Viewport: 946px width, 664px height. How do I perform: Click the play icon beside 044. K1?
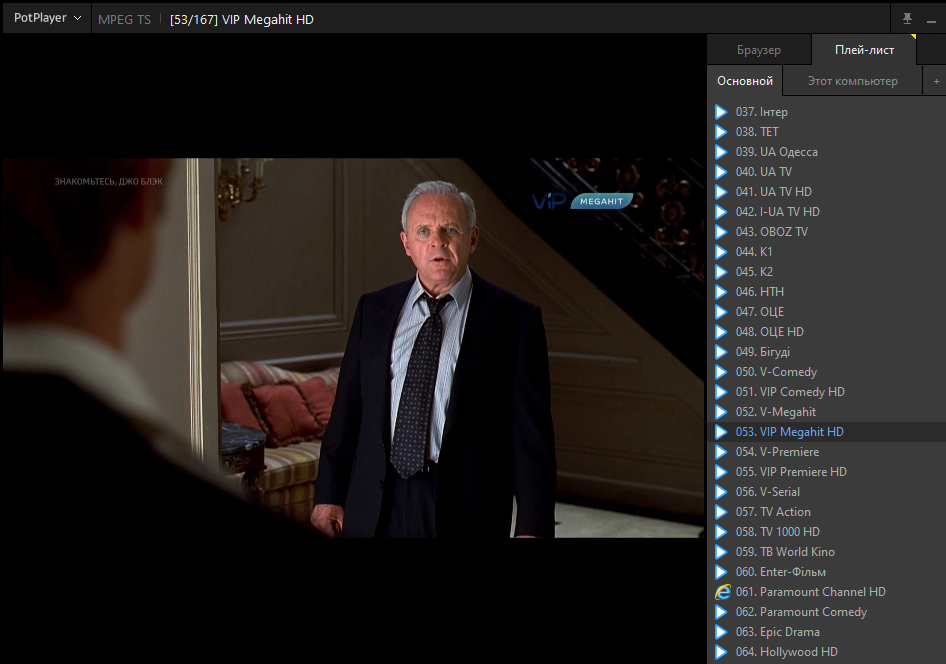point(721,251)
